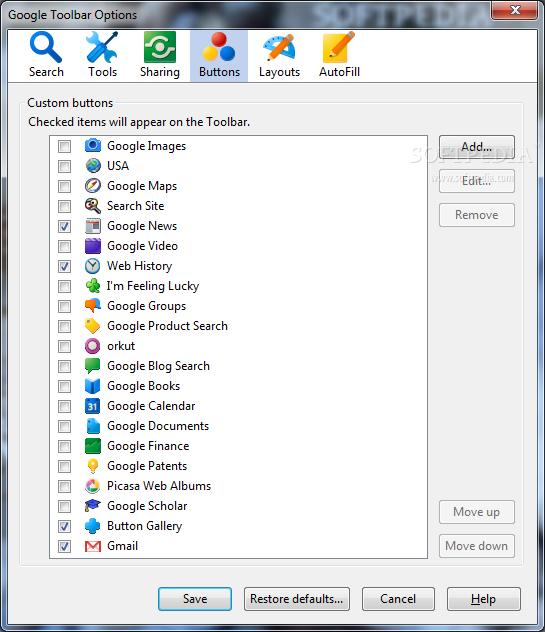Switch to the Search tab

[46, 56]
